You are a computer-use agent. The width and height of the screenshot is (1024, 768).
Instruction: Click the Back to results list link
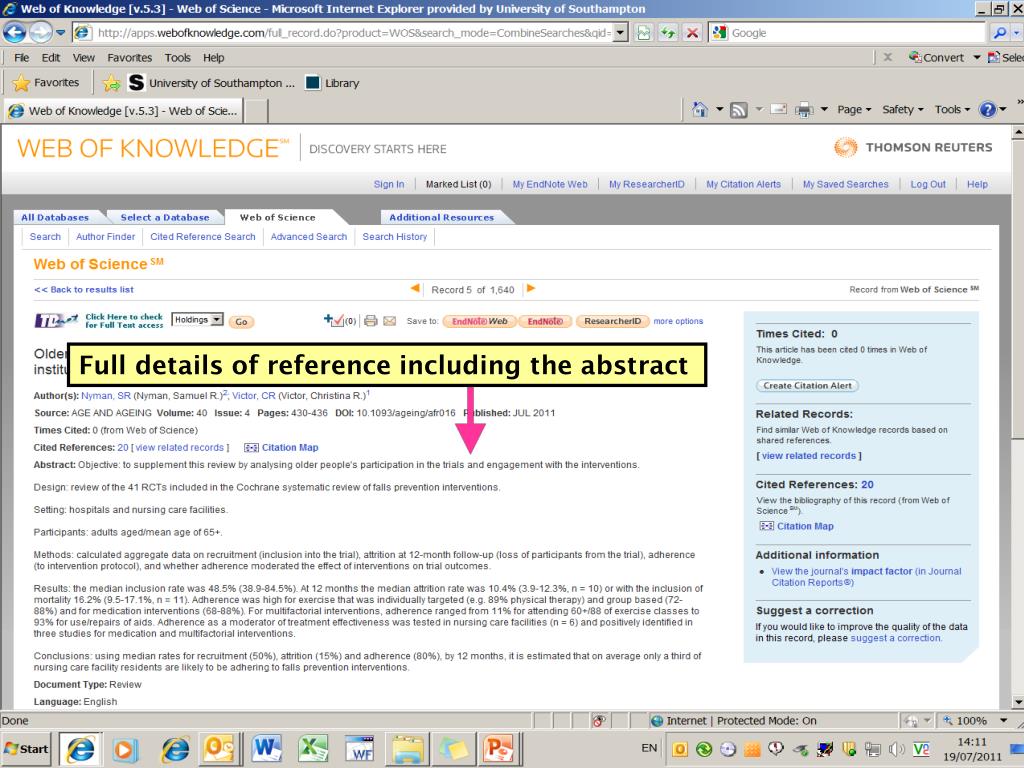click(84, 289)
